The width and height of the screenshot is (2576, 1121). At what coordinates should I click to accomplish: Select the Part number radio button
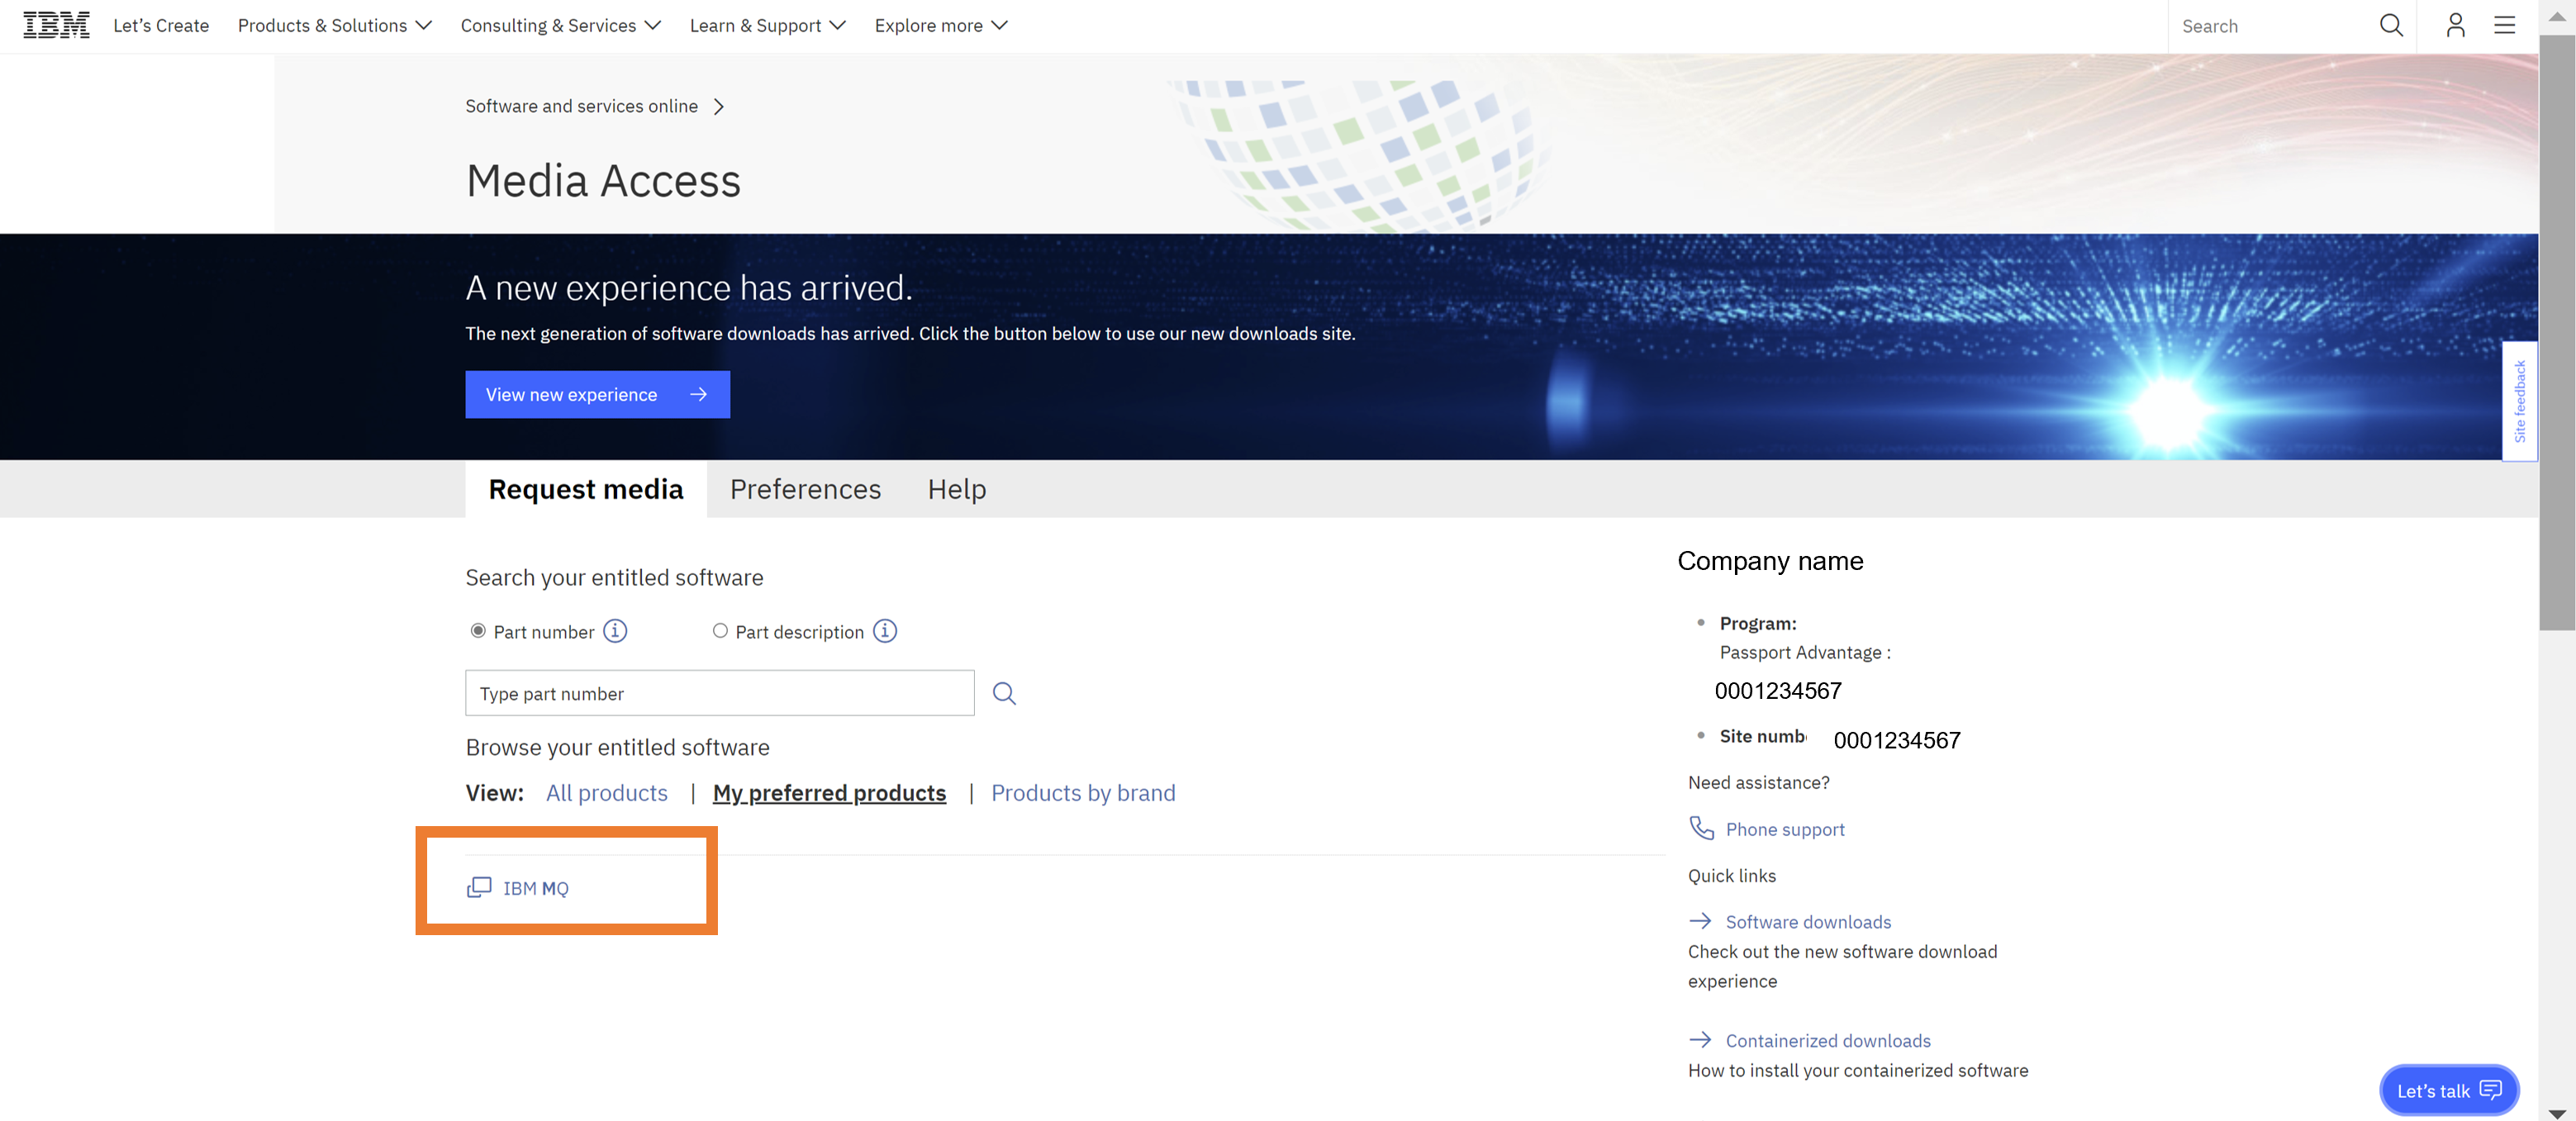pos(478,631)
